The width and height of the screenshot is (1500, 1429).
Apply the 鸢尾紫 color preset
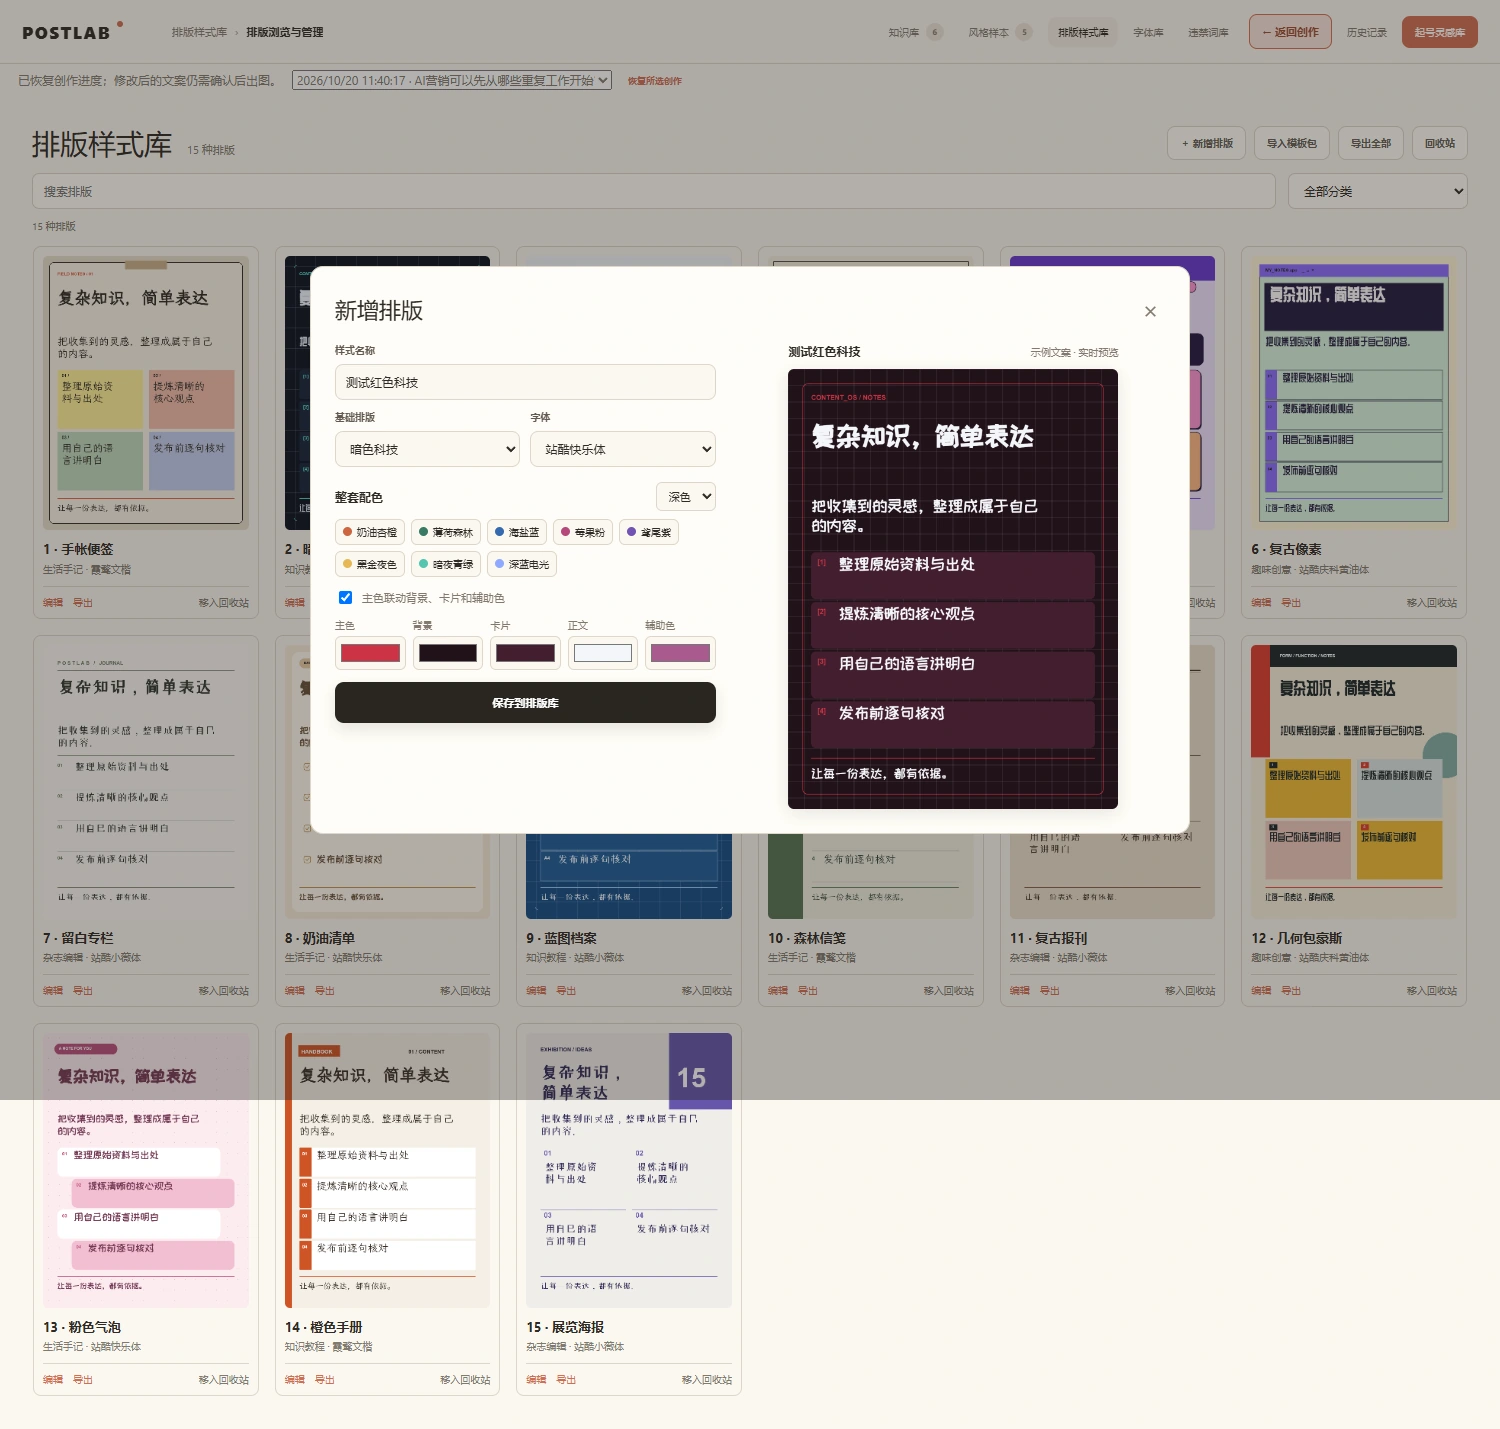pyautogui.click(x=649, y=532)
